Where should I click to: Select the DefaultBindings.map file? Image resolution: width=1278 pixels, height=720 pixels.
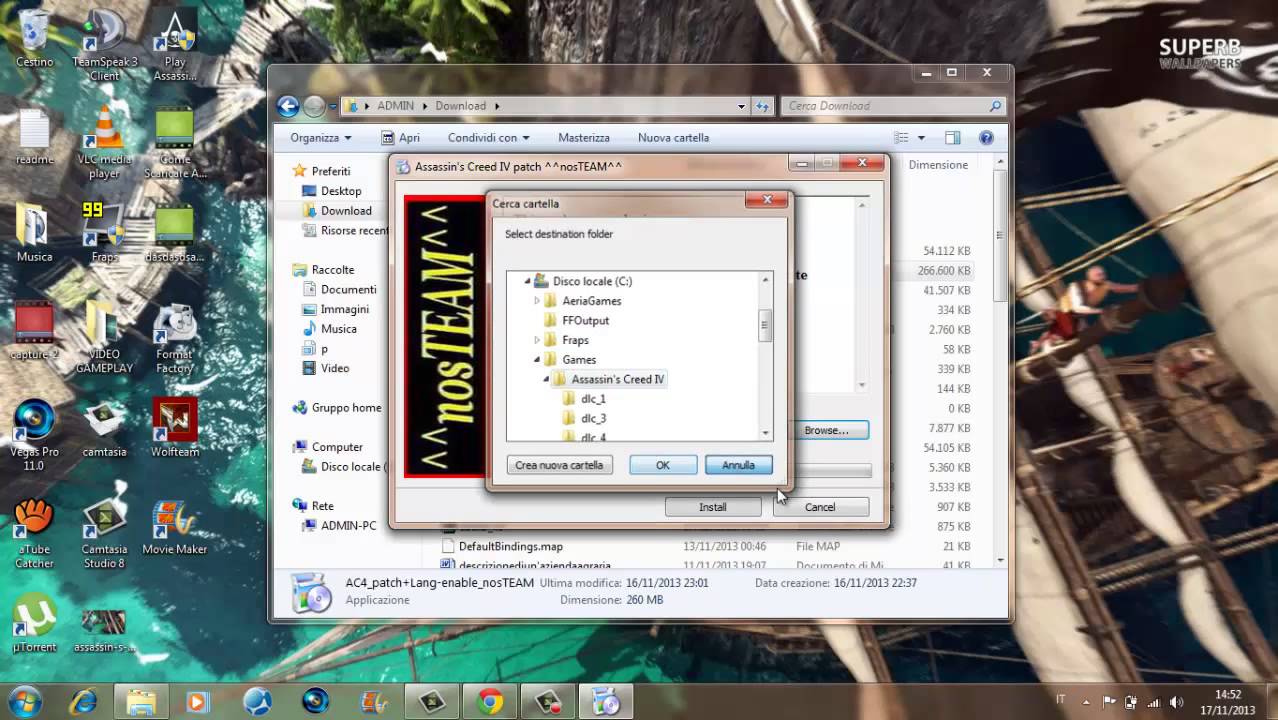point(510,547)
